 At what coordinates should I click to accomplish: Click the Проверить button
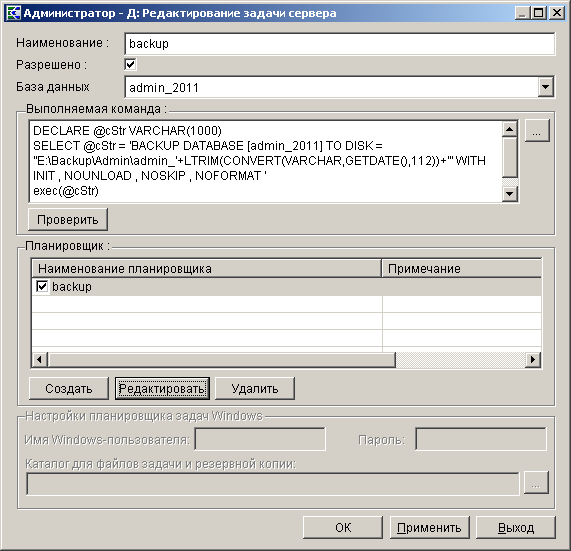(x=68, y=220)
